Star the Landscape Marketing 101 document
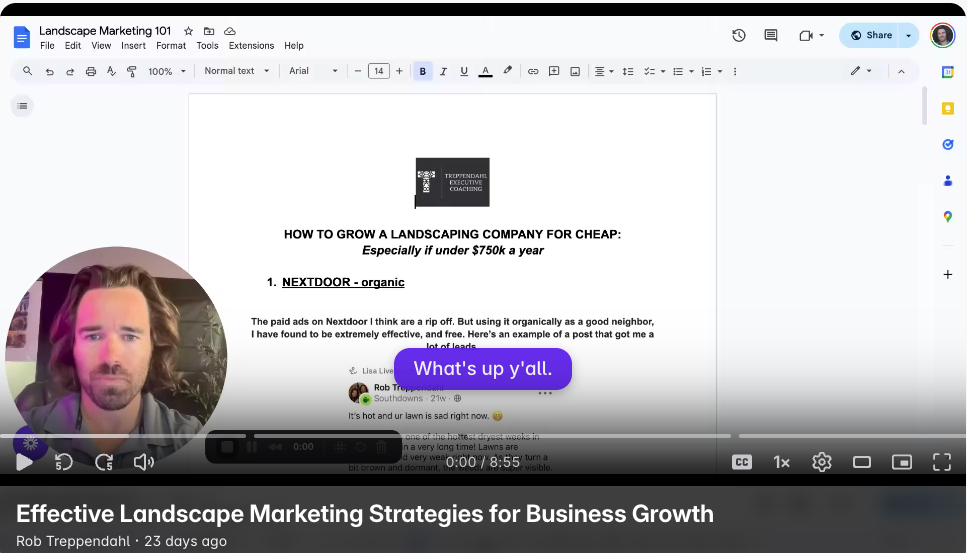Screen dimensions: 967x553 (x=189, y=31)
